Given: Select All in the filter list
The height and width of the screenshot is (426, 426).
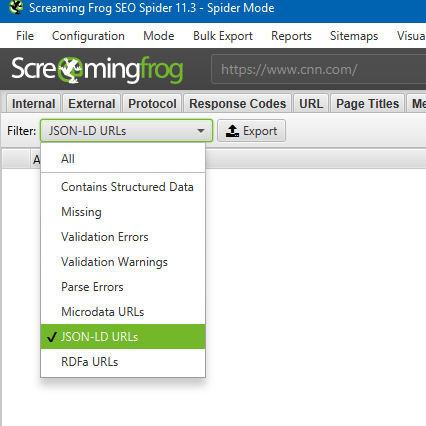Looking at the screenshot, I should coord(123,159).
